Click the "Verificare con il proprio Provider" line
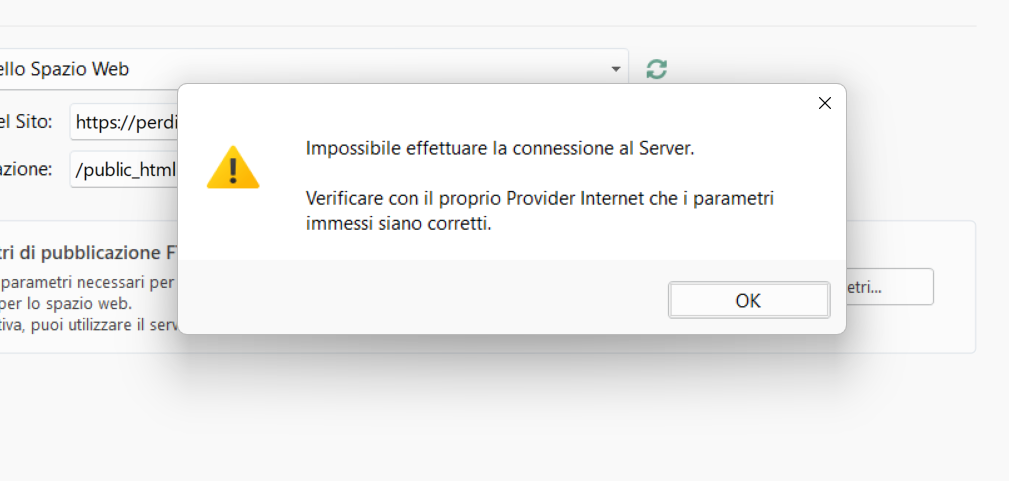The height and width of the screenshot is (481, 1009). [539, 199]
